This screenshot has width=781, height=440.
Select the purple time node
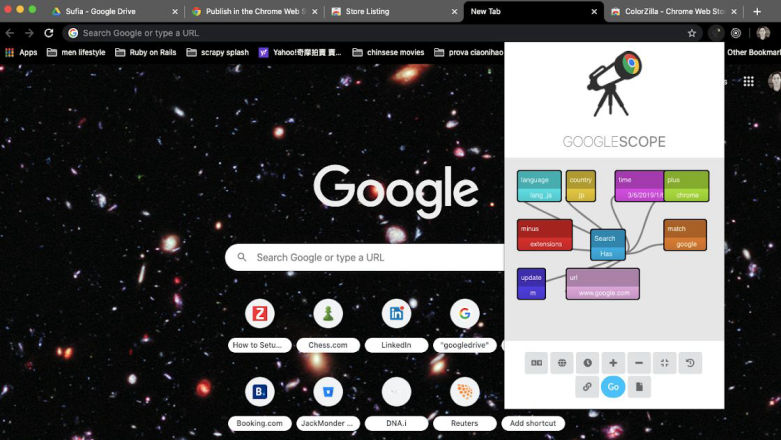click(639, 186)
